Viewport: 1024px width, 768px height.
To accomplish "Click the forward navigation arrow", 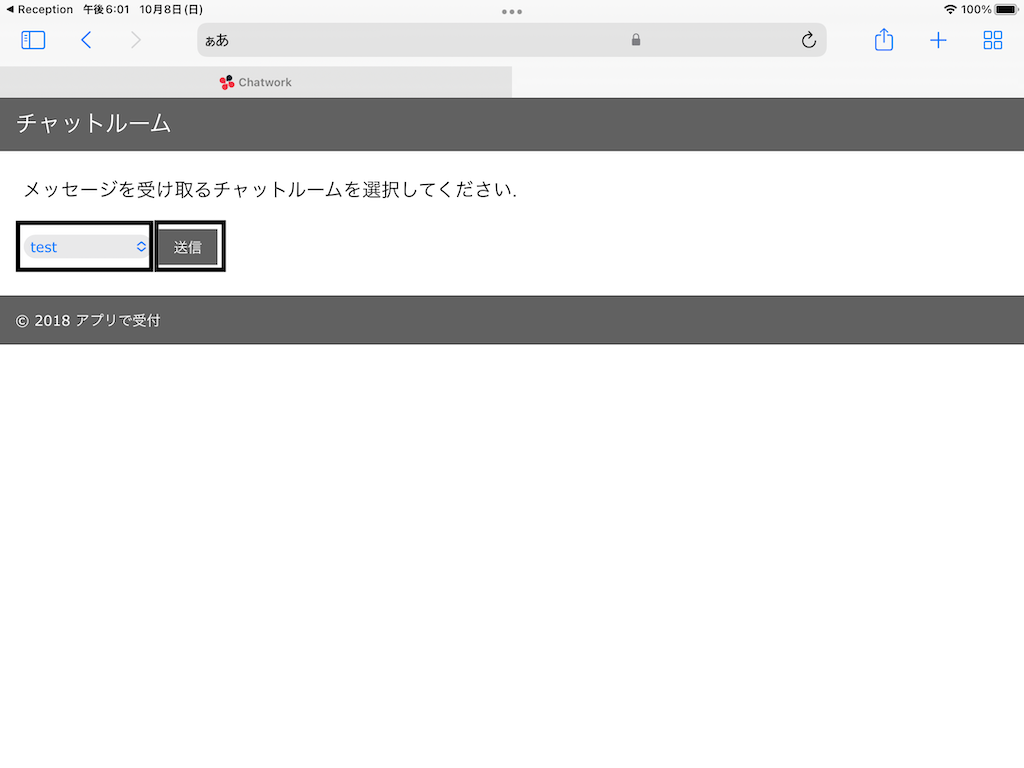I will (136, 40).
